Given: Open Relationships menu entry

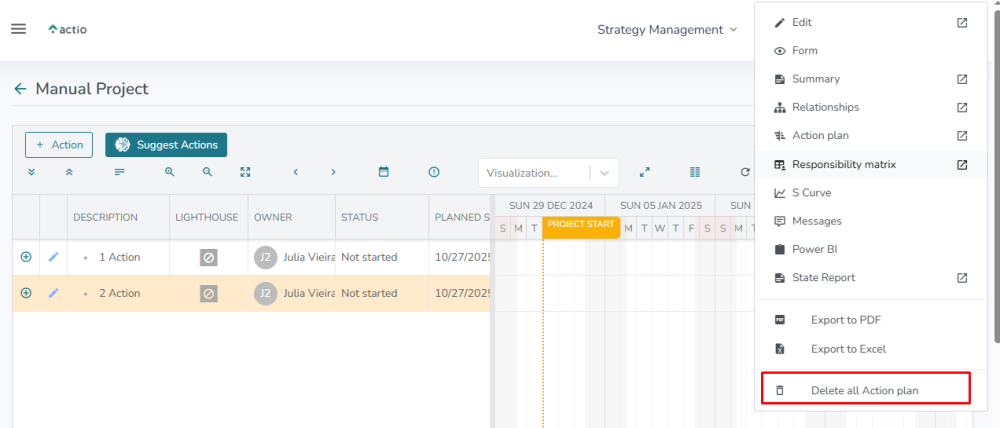Looking at the screenshot, I should (x=871, y=107).
